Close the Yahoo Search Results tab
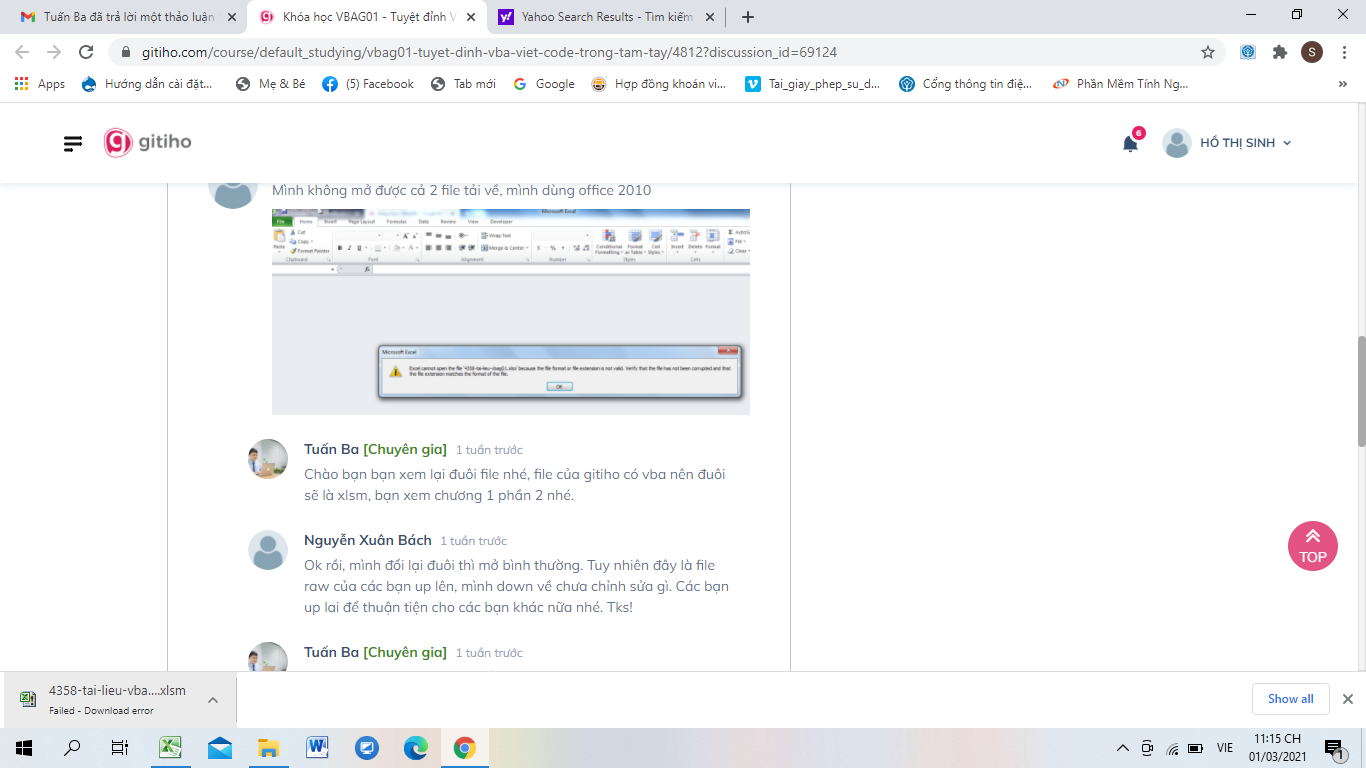 (x=709, y=17)
